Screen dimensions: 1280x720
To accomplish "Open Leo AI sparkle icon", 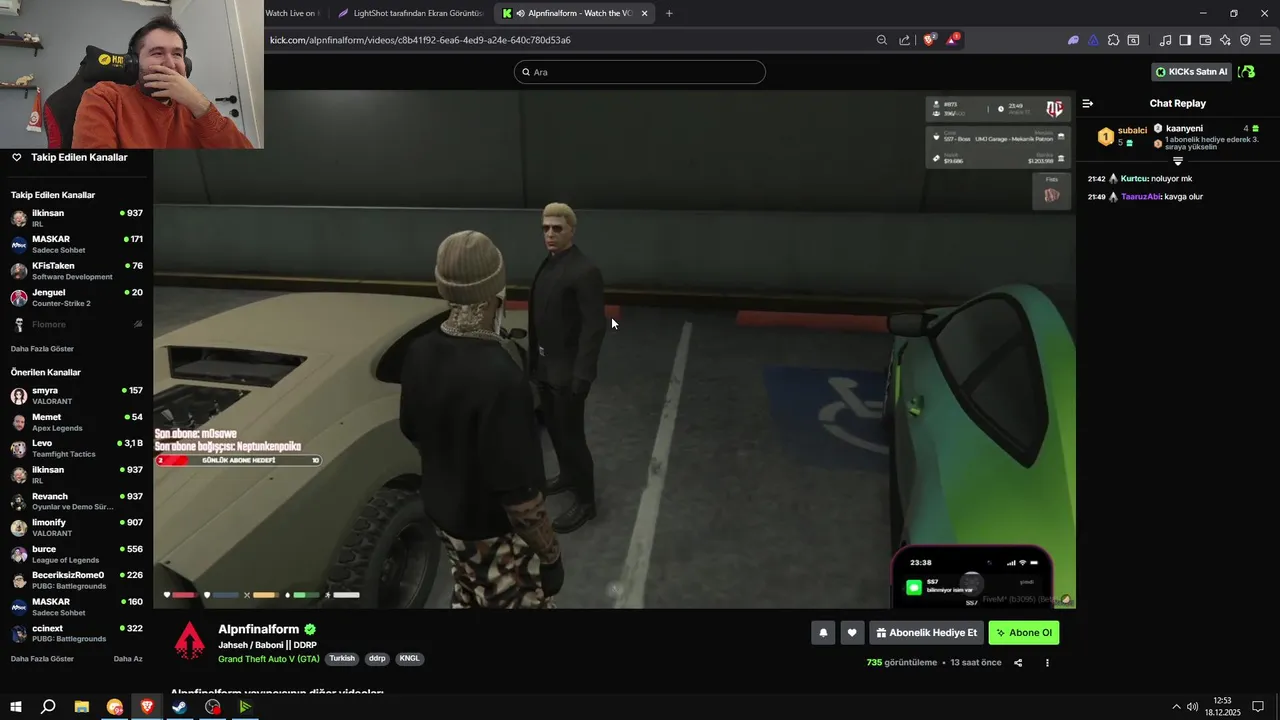I will [1225, 40].
